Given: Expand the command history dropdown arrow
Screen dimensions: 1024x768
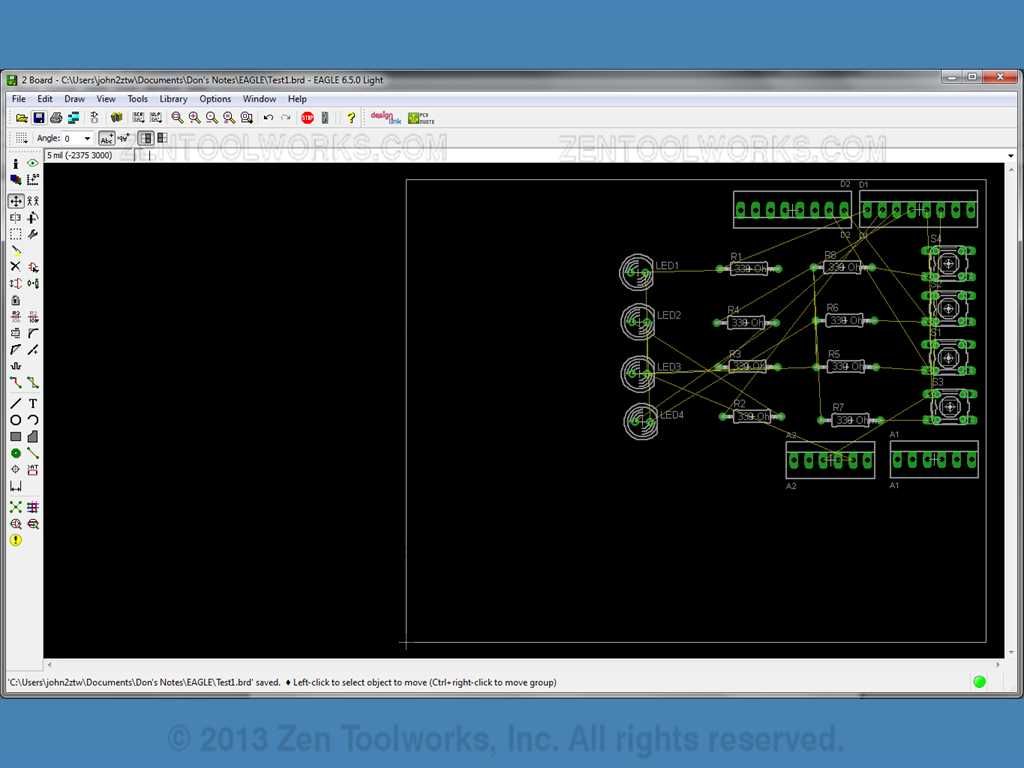Looking at the screenshot, I should [1011, 155].
